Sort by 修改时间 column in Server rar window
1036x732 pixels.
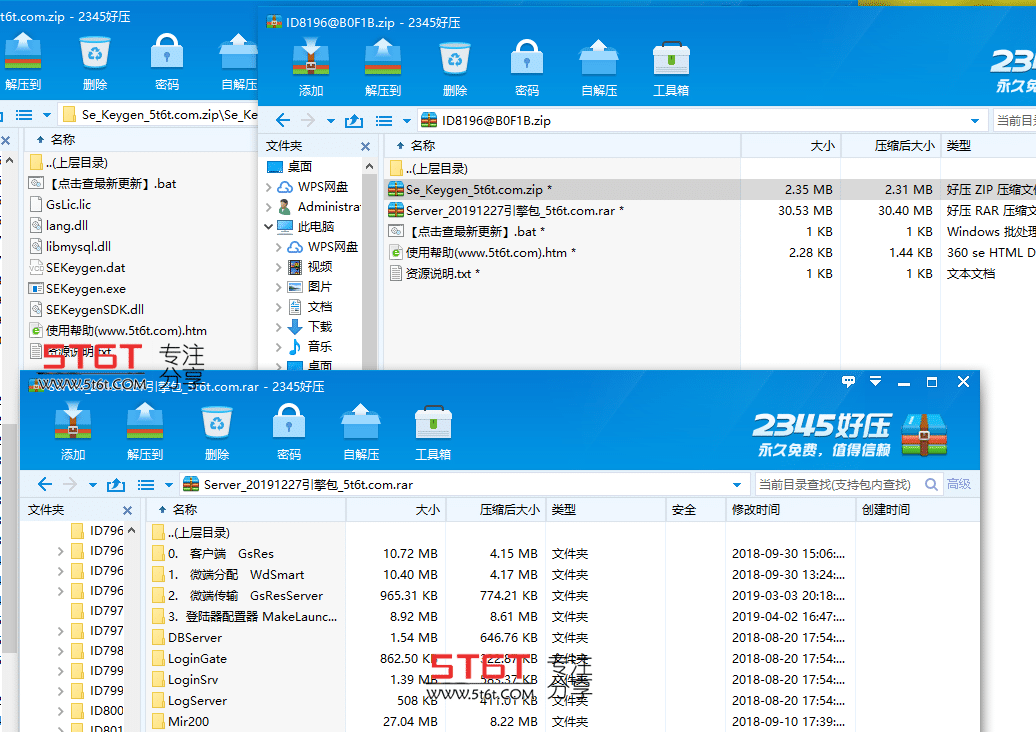tap(791, 509)
